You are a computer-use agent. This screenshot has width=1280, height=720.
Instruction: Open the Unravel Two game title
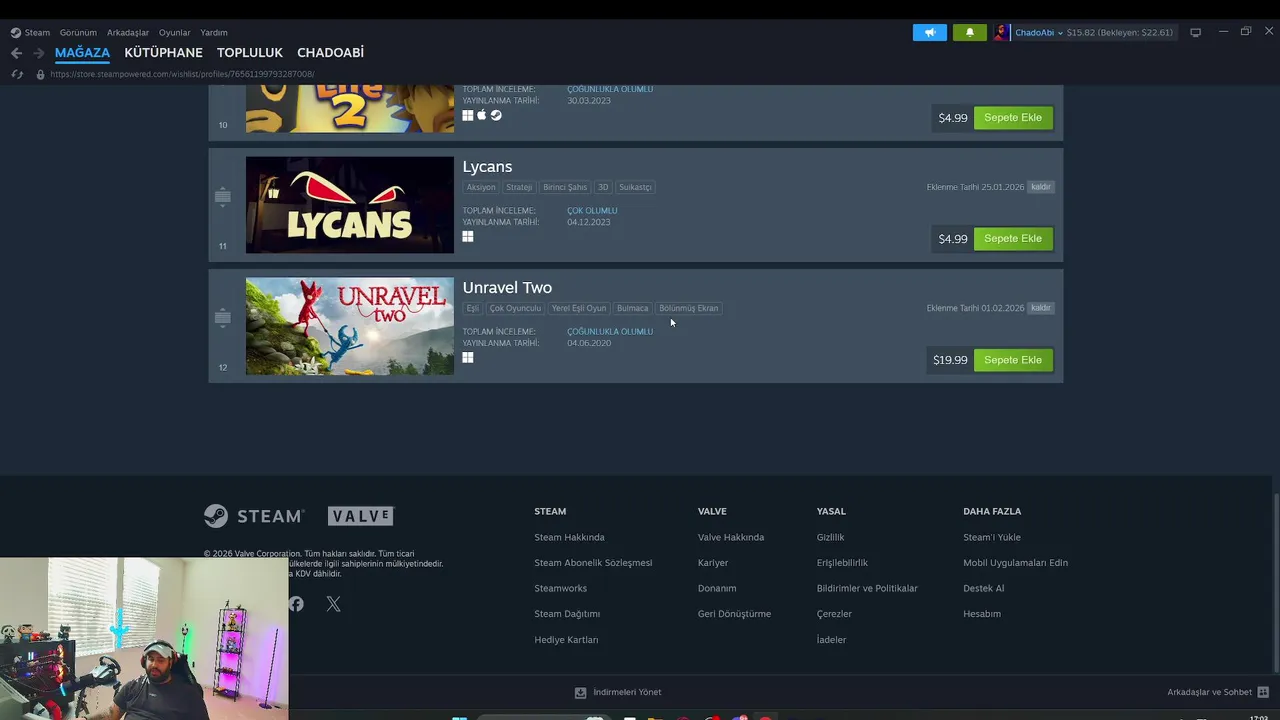point(507,288)
